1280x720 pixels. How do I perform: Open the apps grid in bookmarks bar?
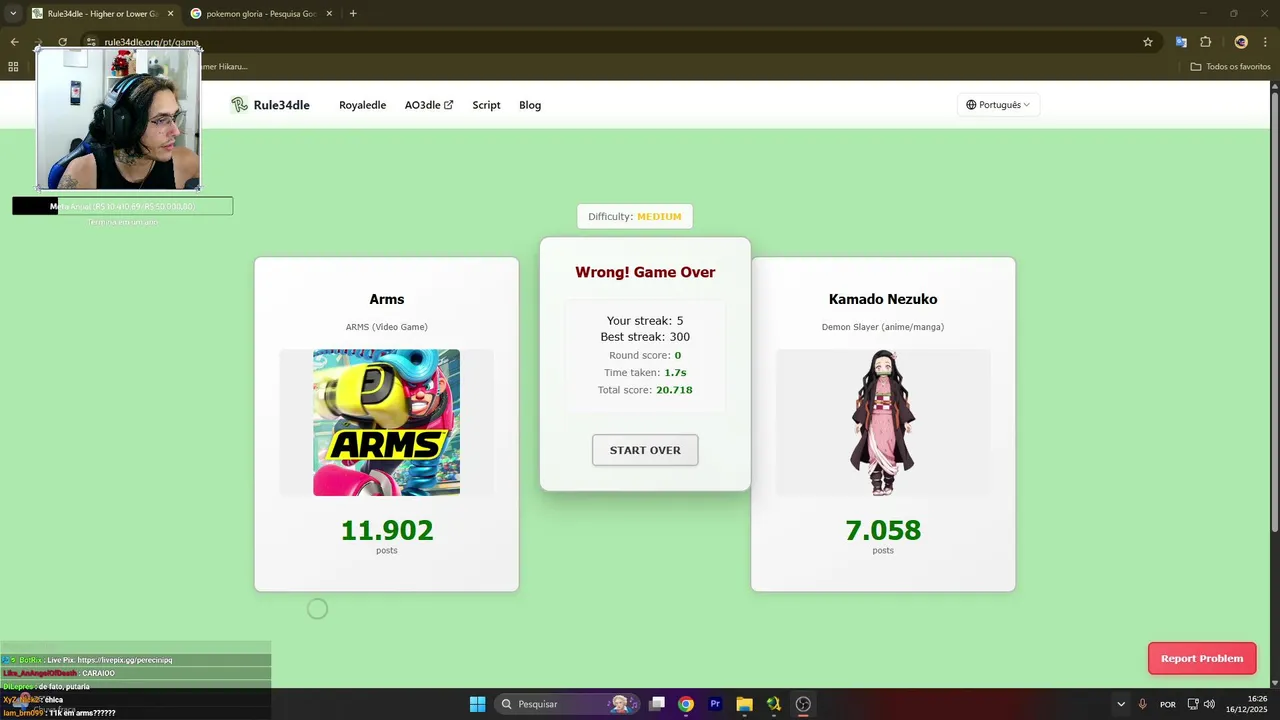[x=13, y=67]
